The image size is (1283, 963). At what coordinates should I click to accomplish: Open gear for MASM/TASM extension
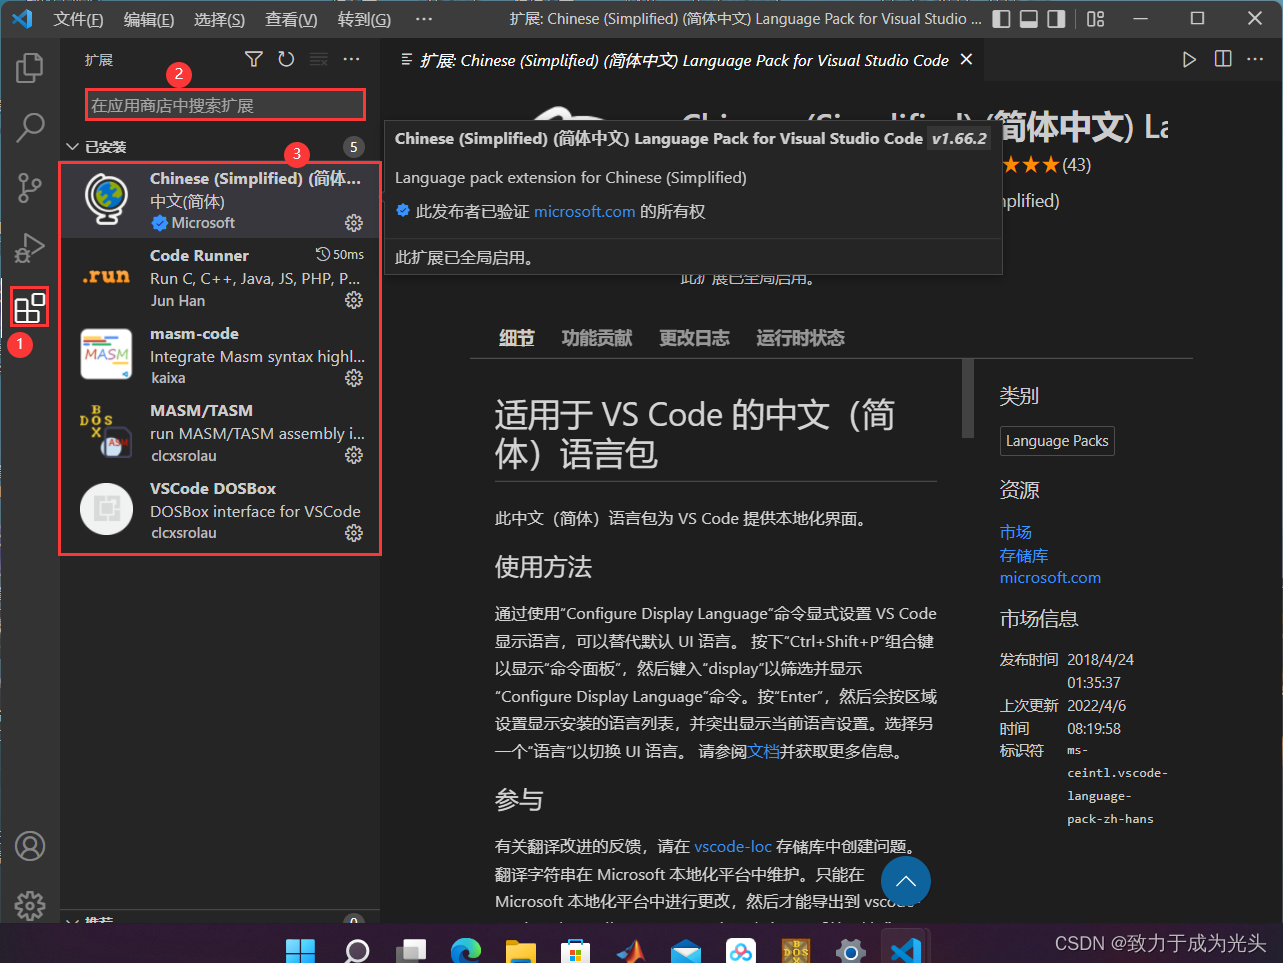tap(354, 455)
